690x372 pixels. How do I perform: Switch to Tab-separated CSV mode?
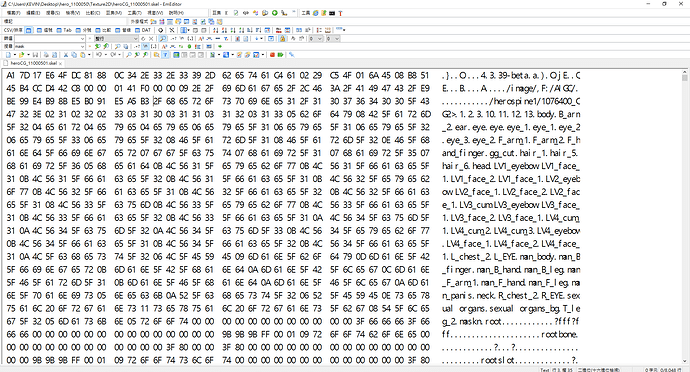(x=64, y=30)
